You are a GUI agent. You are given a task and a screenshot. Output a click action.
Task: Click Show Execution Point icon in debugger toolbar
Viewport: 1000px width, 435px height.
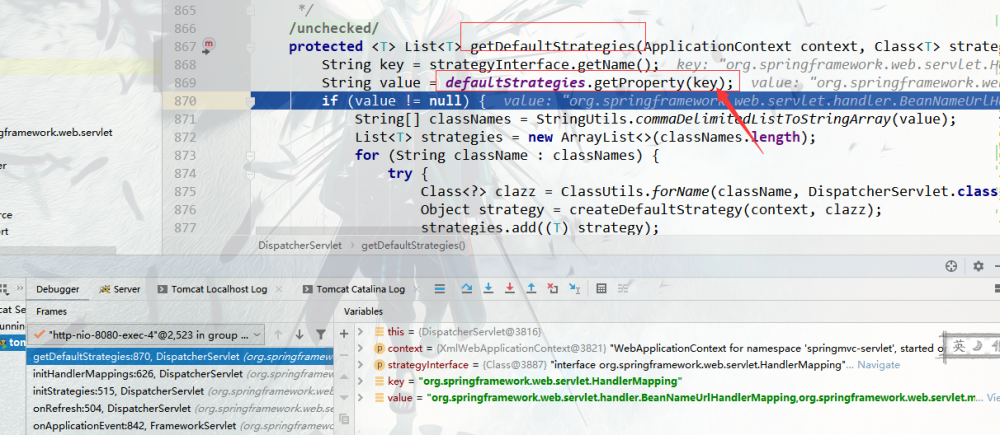(439, 289)
